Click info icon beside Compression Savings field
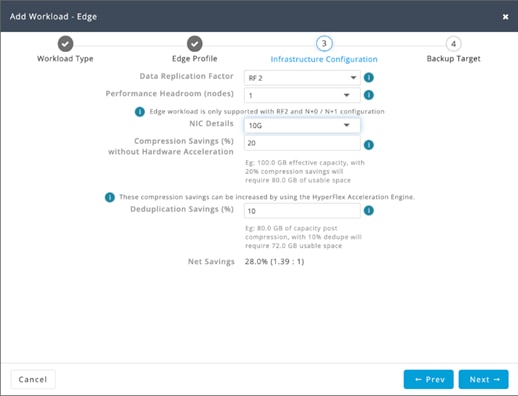518x396 pixels. click(368, 145)
